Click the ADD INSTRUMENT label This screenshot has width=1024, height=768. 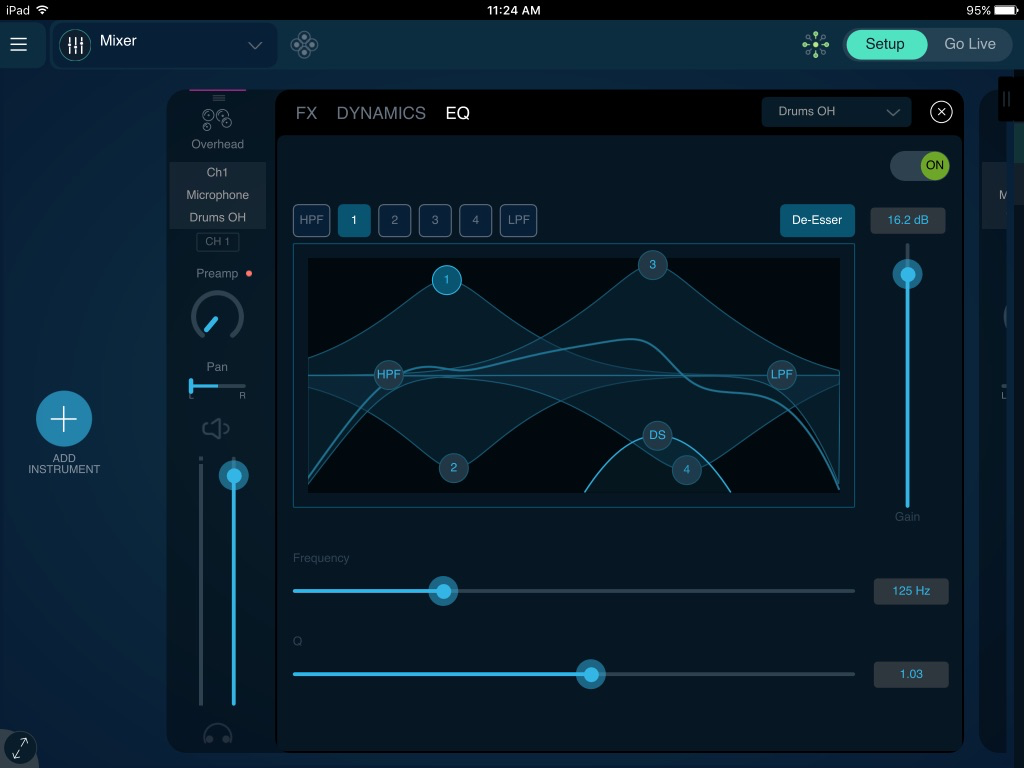pyautogui.click(x=64, y=464)
